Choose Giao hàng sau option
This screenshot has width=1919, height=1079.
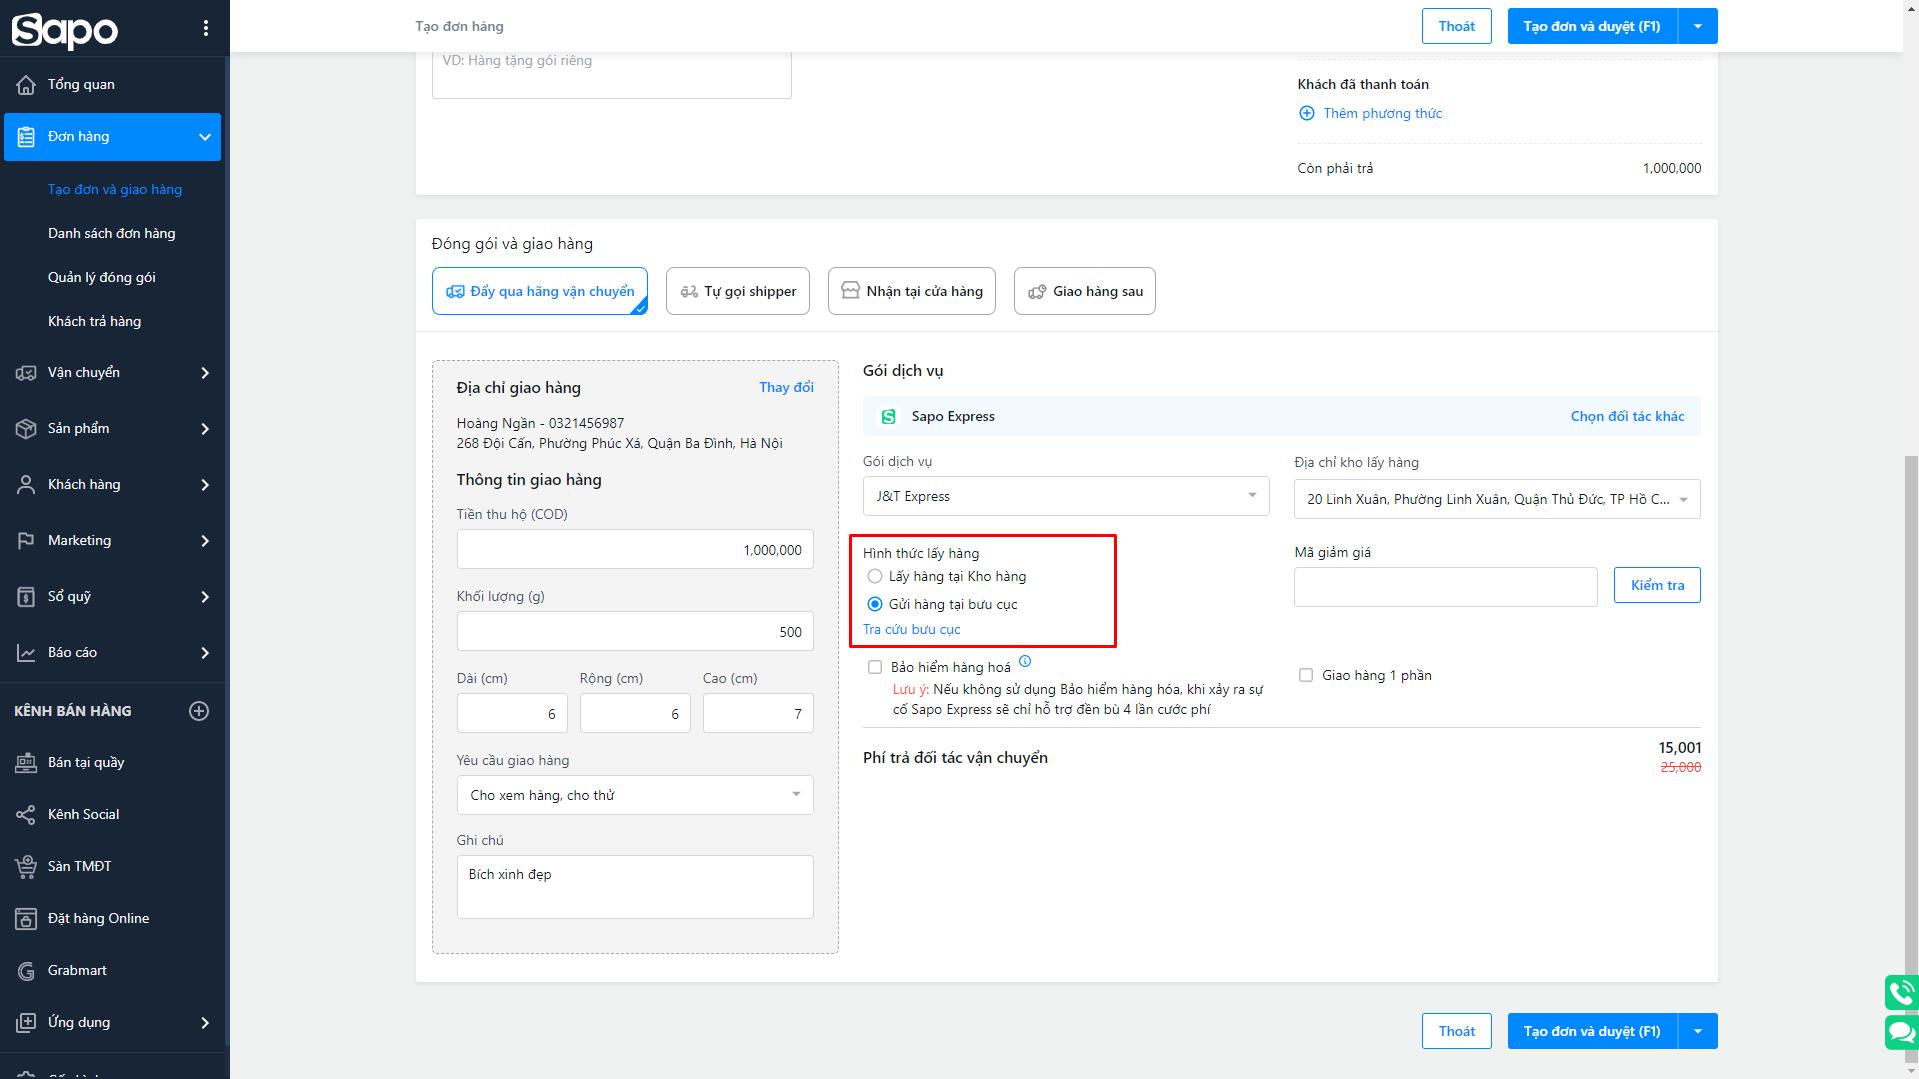point(1085,291)
